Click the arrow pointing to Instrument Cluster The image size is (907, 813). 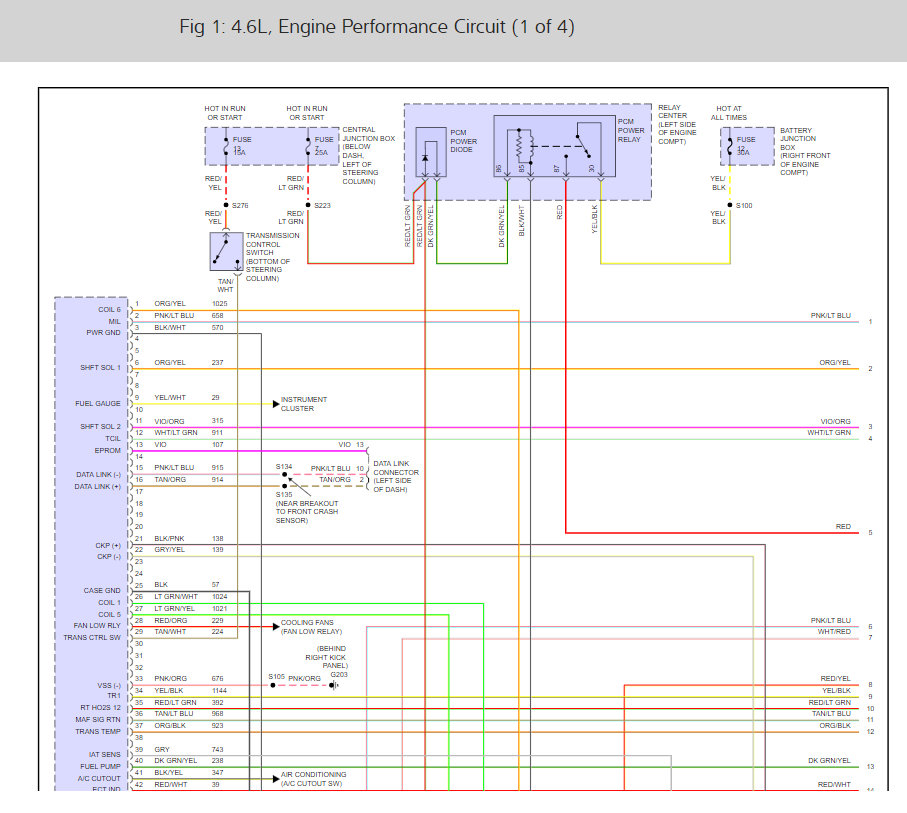point(276,404)
